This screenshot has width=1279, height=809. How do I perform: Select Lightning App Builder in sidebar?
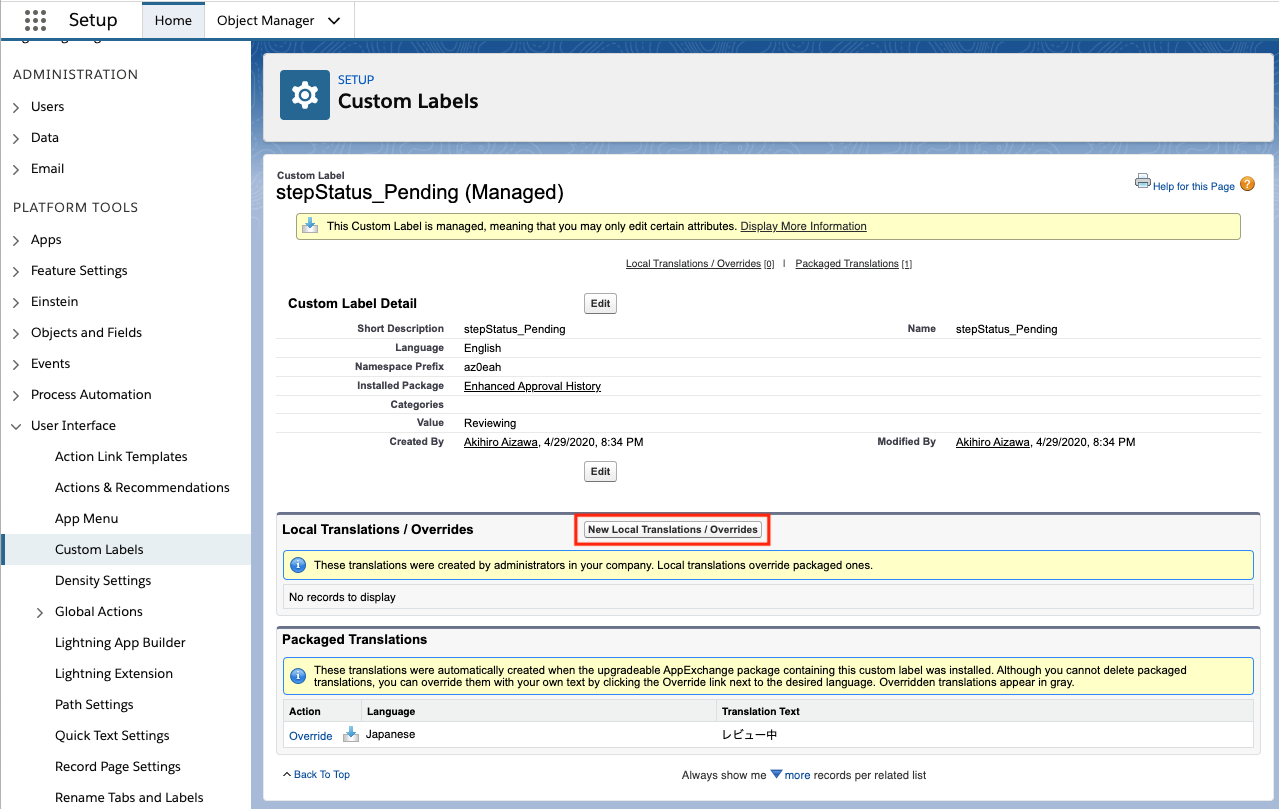click(x=120, y=643)
